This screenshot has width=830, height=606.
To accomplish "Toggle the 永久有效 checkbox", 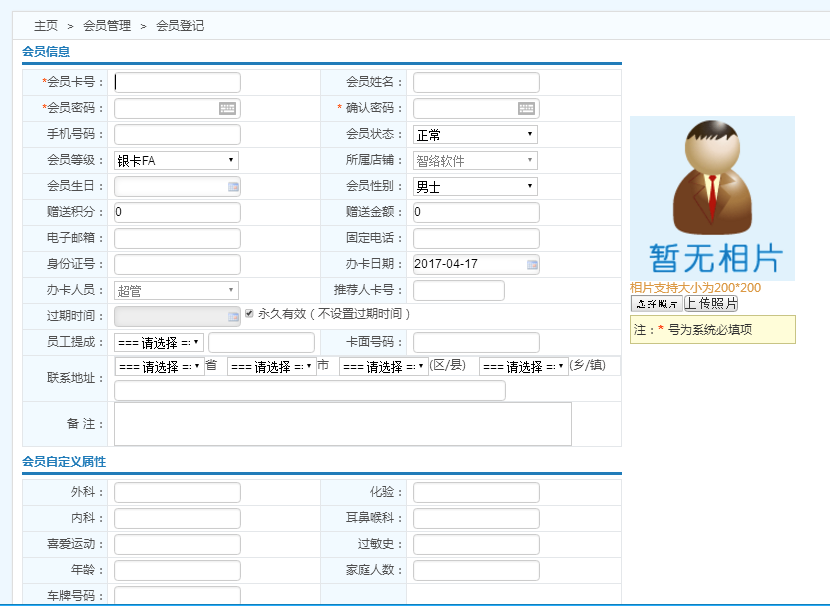I will (x=249, y=313).
